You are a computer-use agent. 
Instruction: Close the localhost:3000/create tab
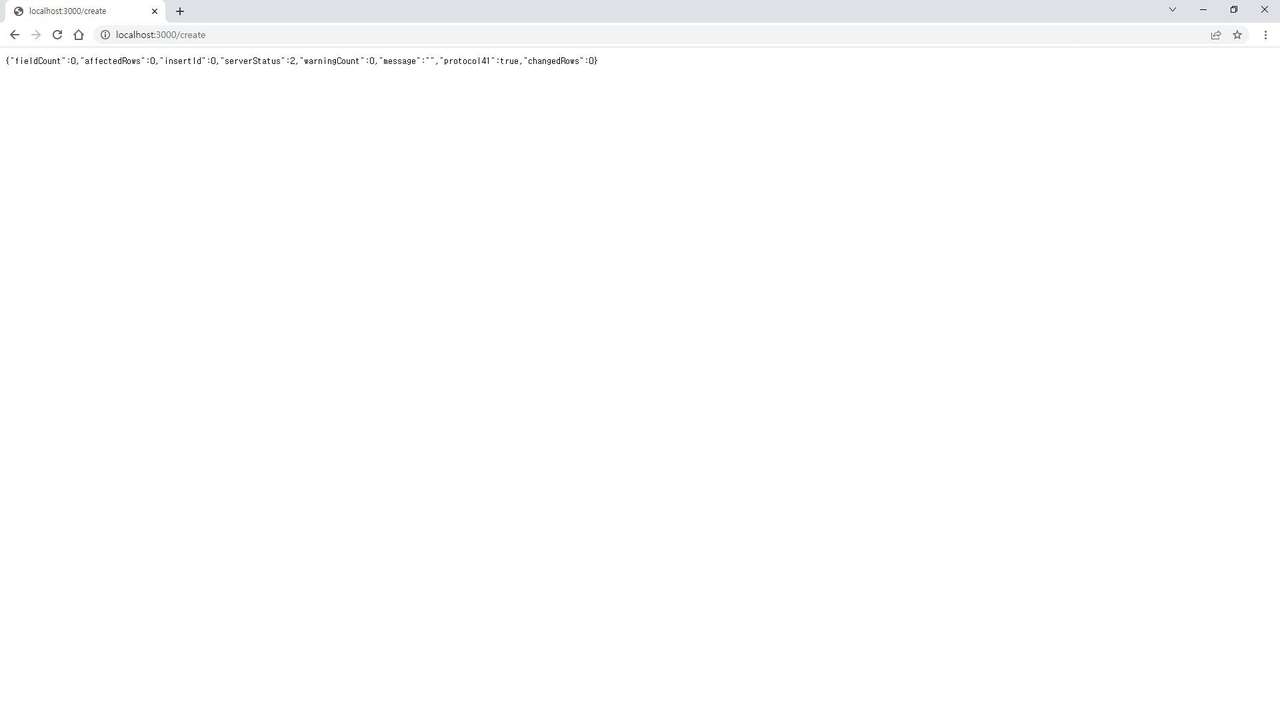point(154,11)
